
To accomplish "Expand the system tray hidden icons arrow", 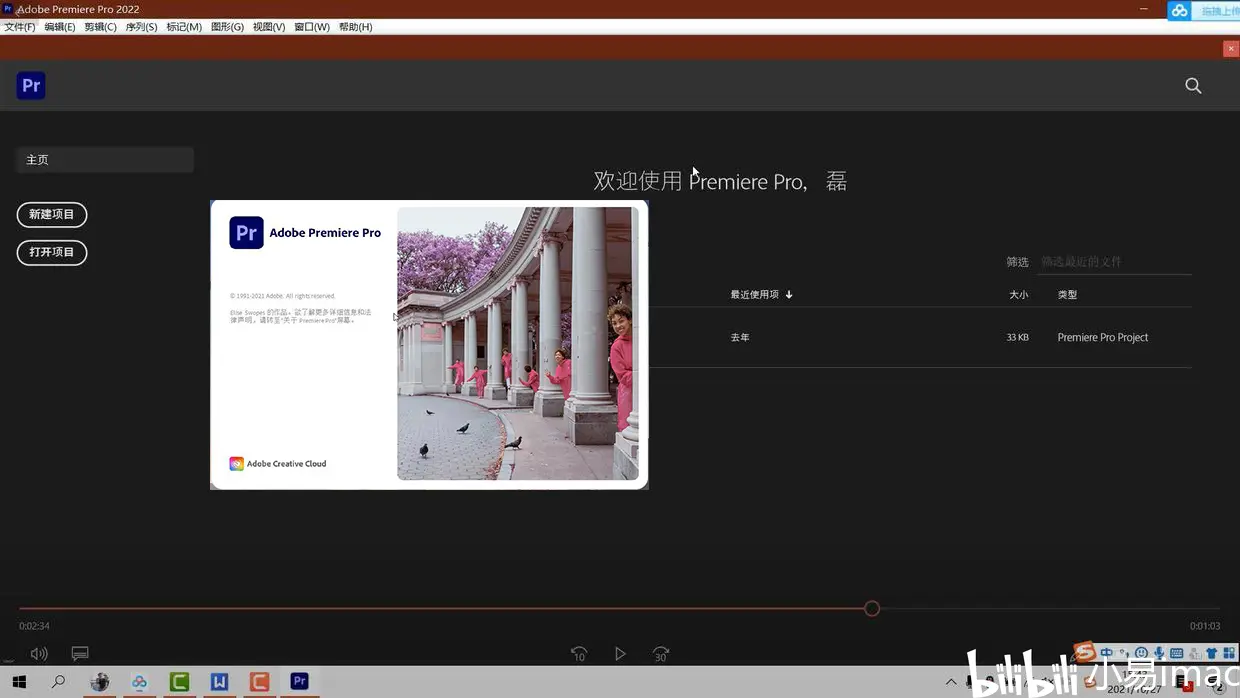I will [x=951, y=682].
